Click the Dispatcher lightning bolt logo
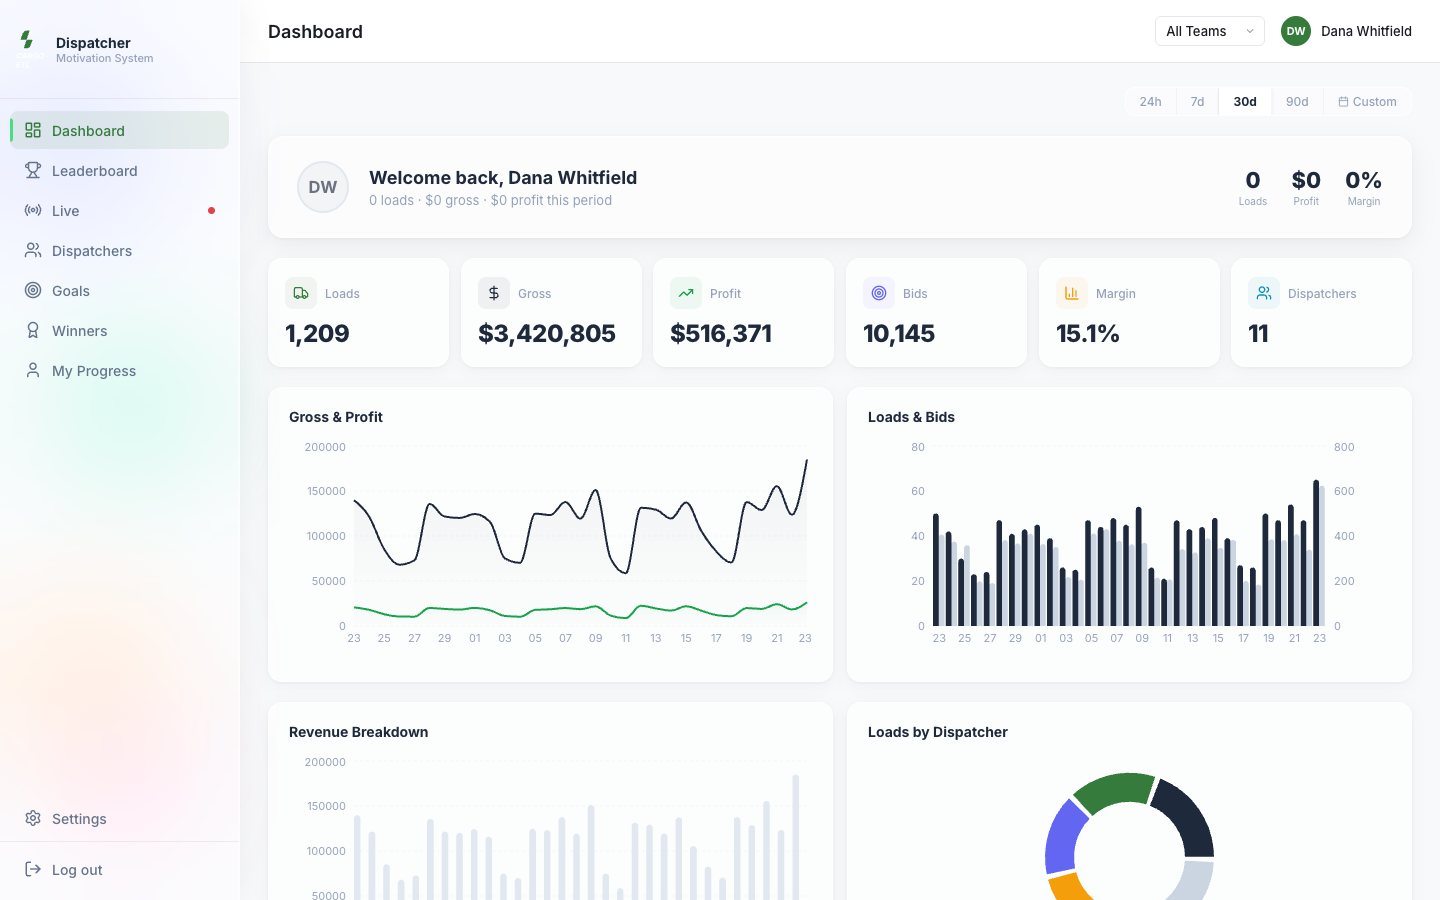Viewport: 1440px width, 900px height. (27, 40)
